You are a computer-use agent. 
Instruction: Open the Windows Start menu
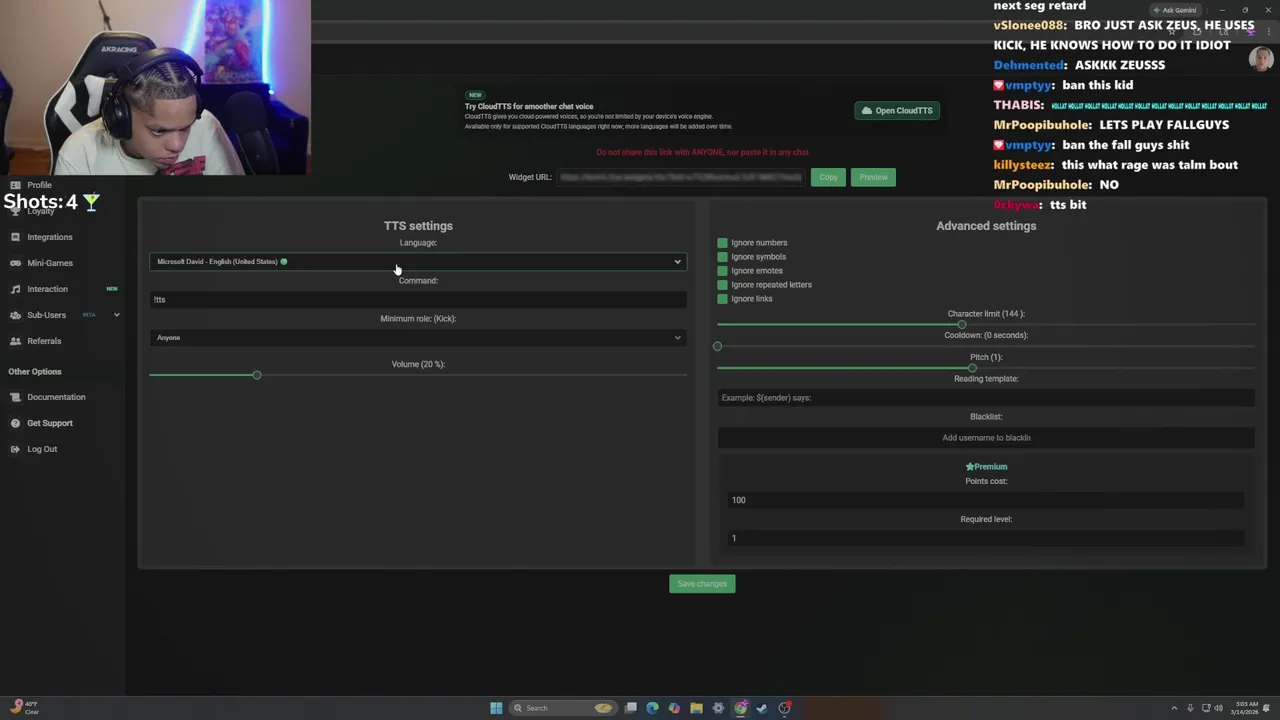496,708
